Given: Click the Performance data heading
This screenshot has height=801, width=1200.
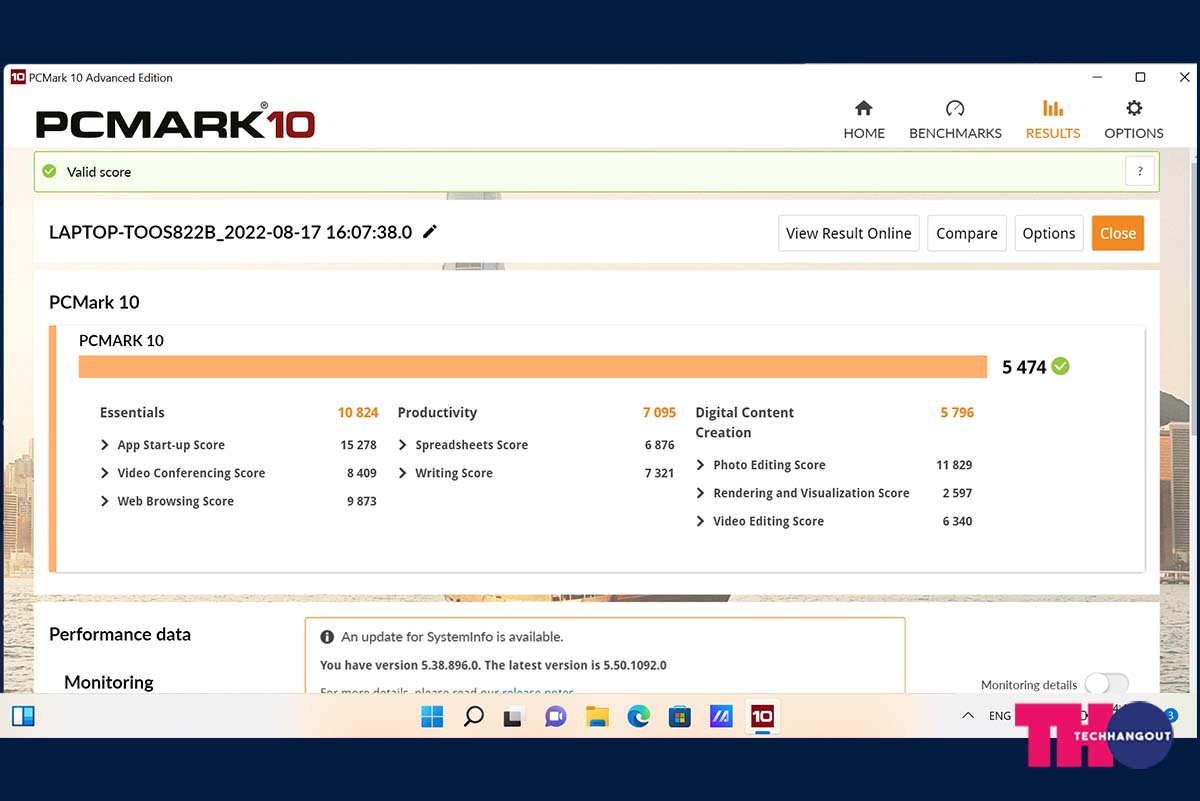Looking at the screenshot, I should [120, 634].
